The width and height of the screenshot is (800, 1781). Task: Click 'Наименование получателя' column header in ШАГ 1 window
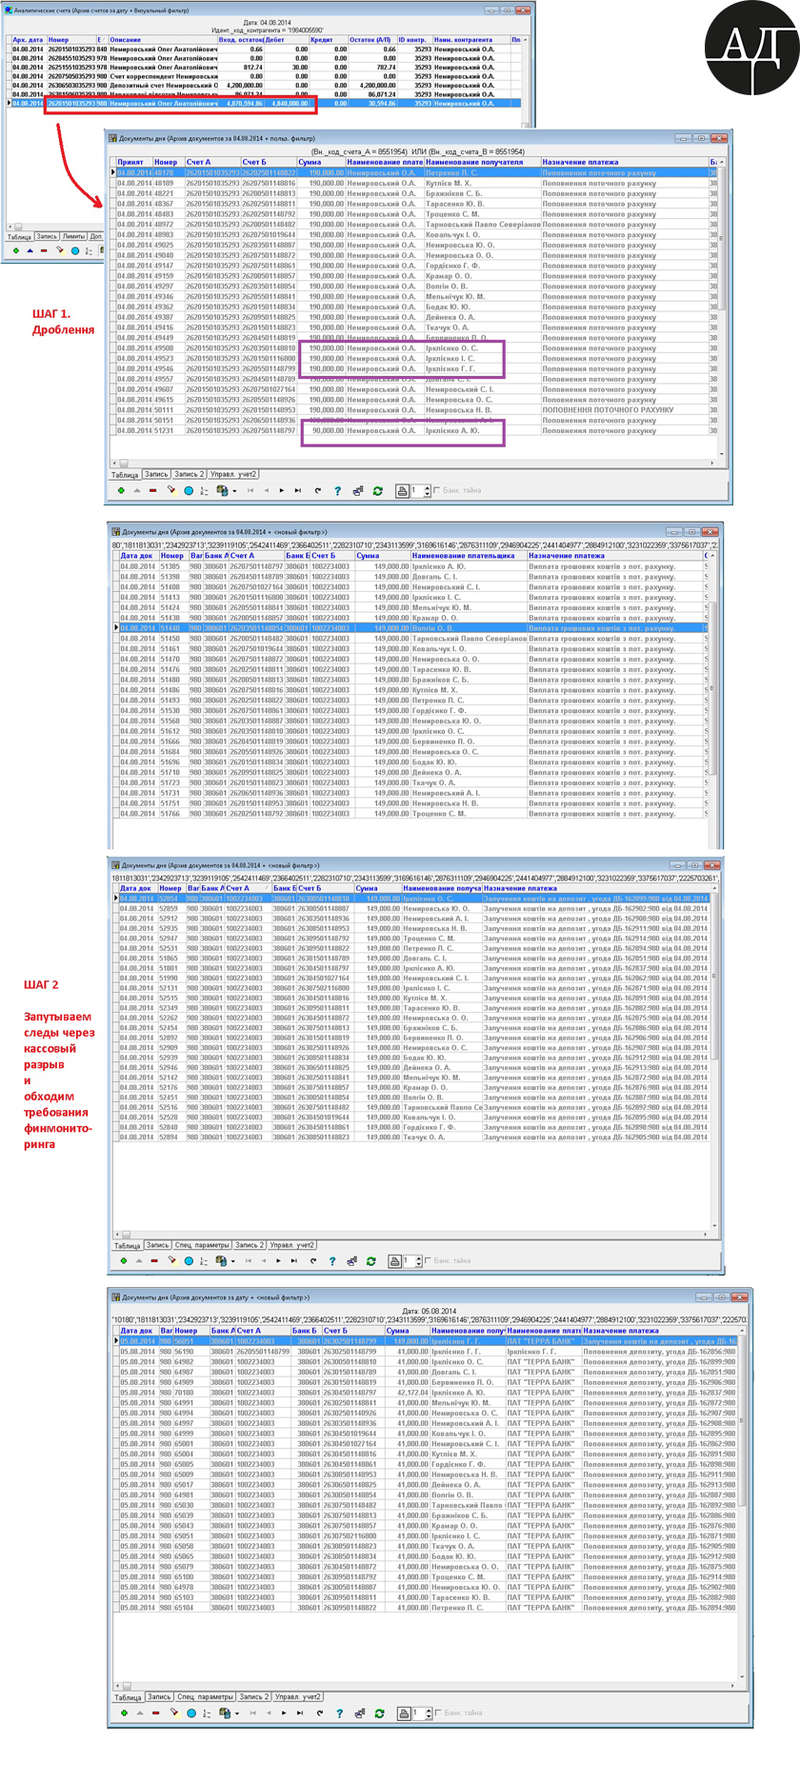pos(474,162)
